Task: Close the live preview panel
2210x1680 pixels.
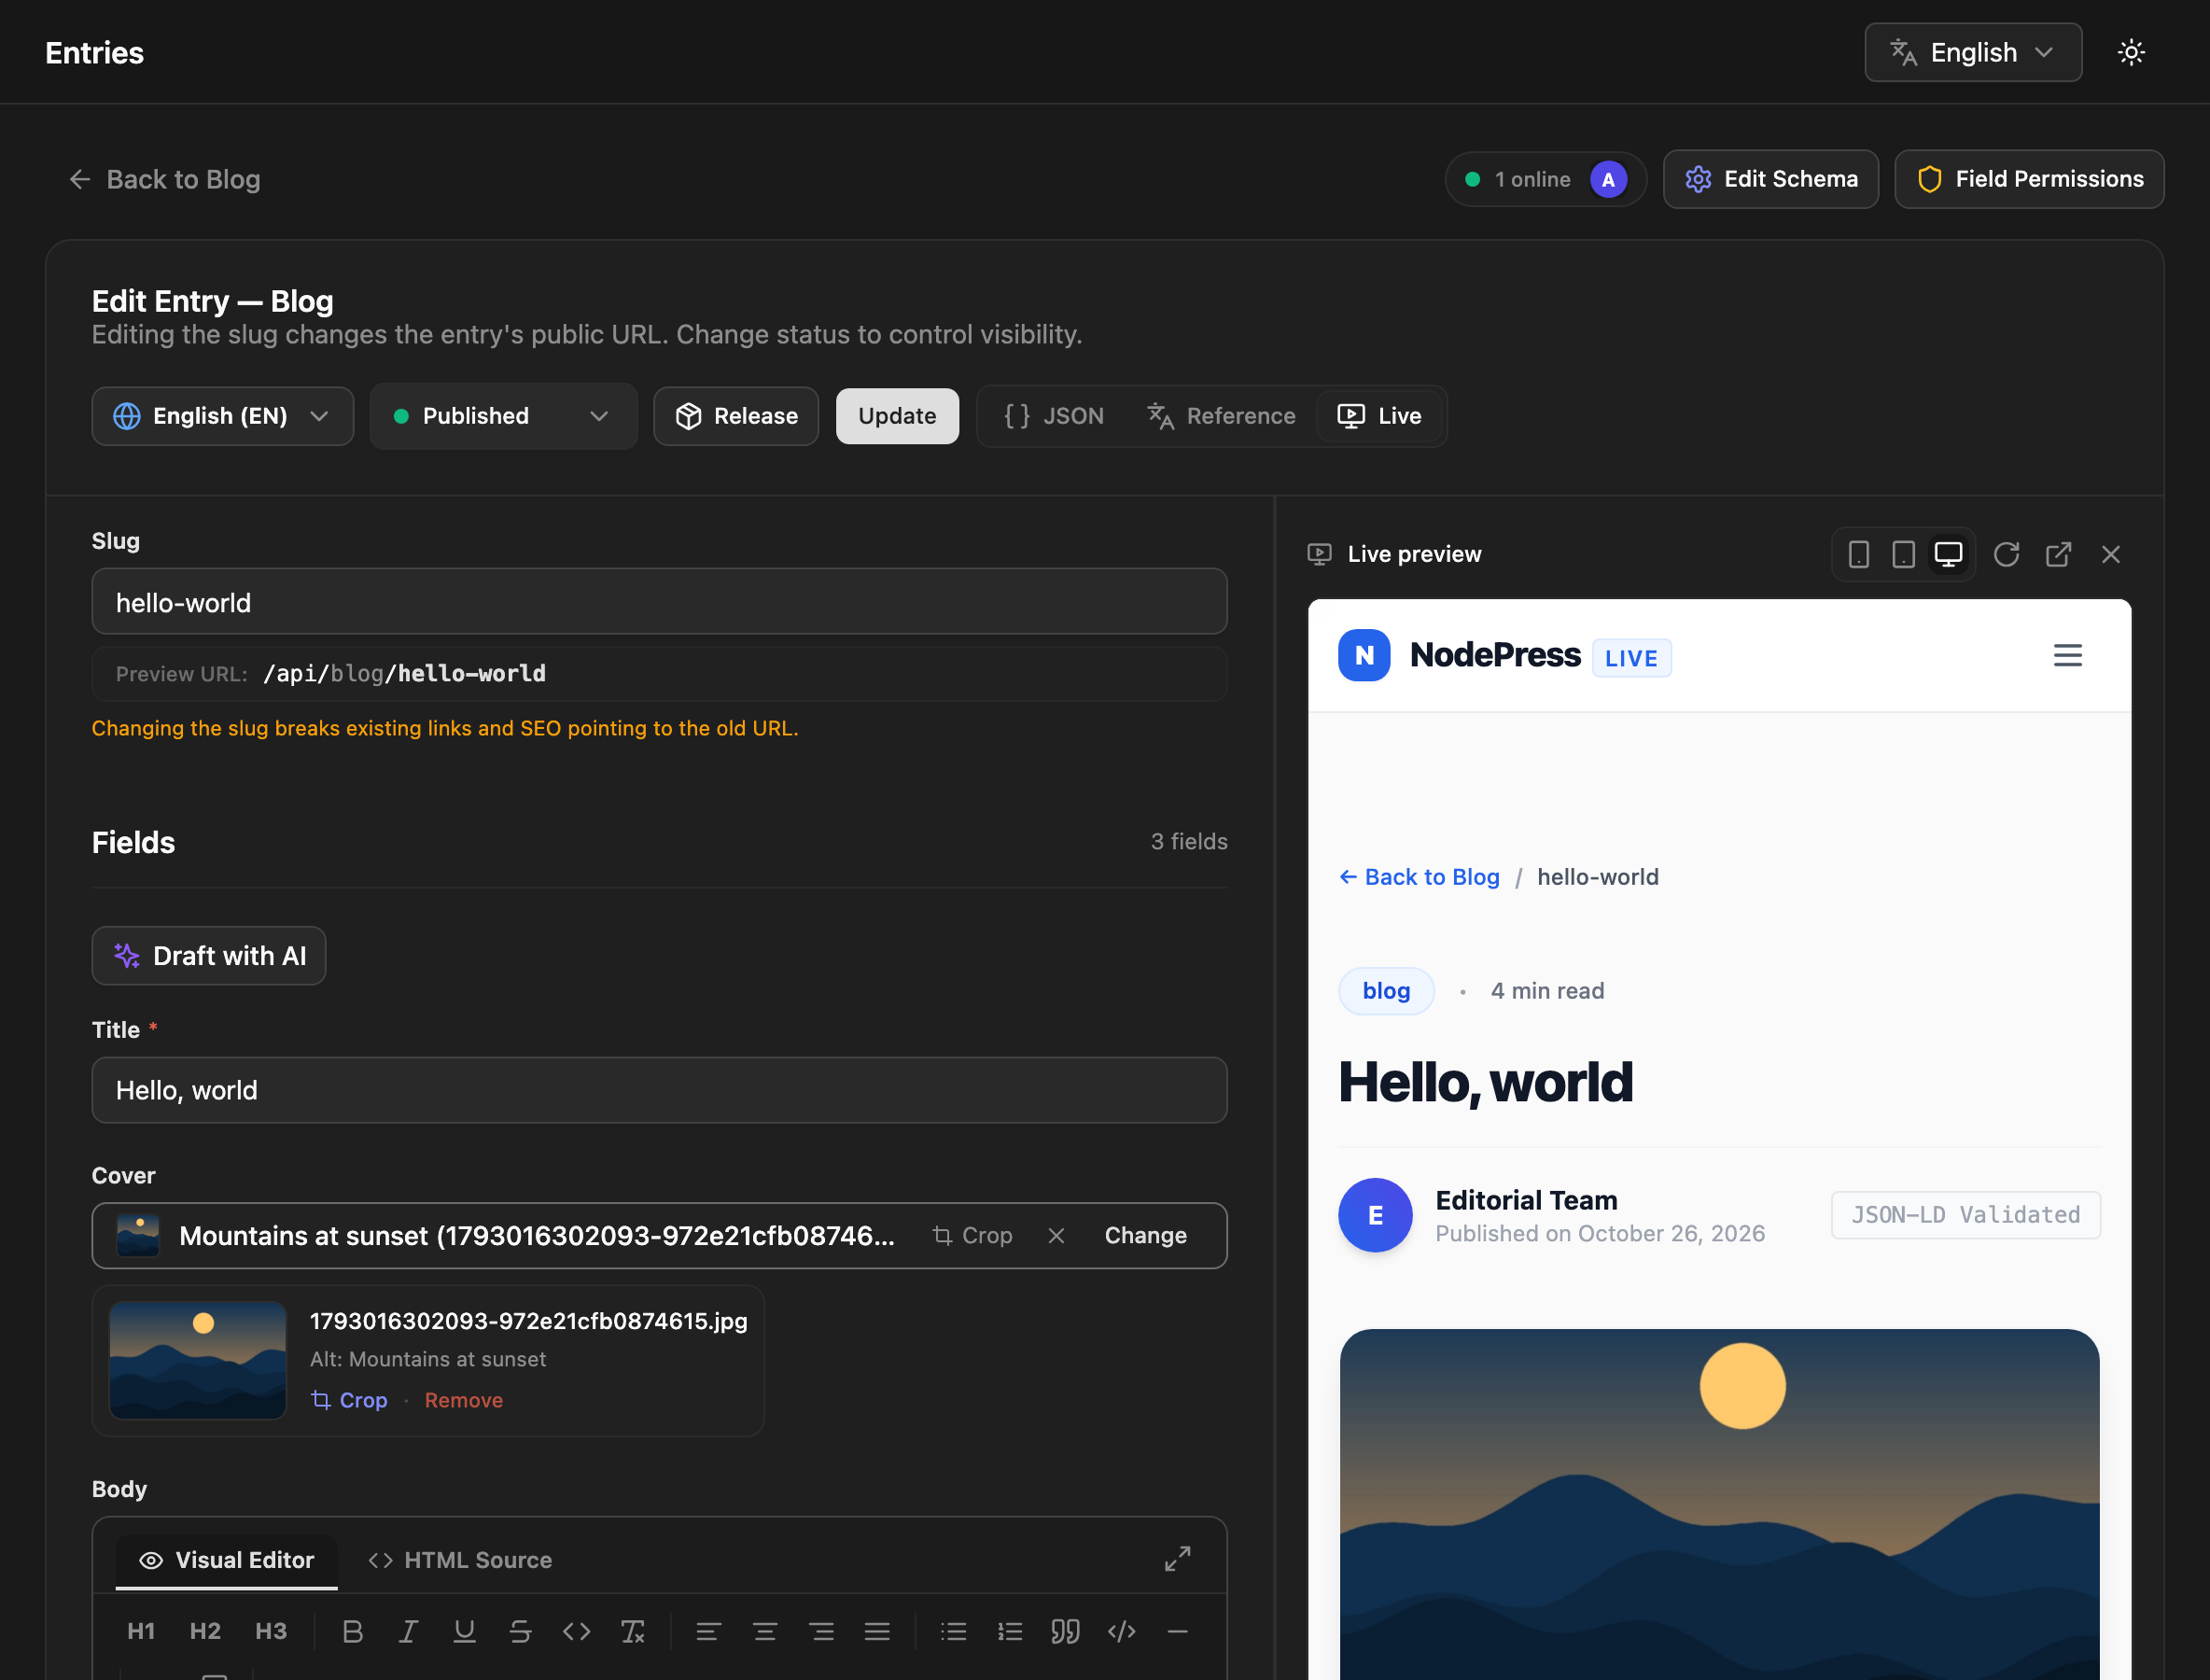Action: coord(2110,554)
